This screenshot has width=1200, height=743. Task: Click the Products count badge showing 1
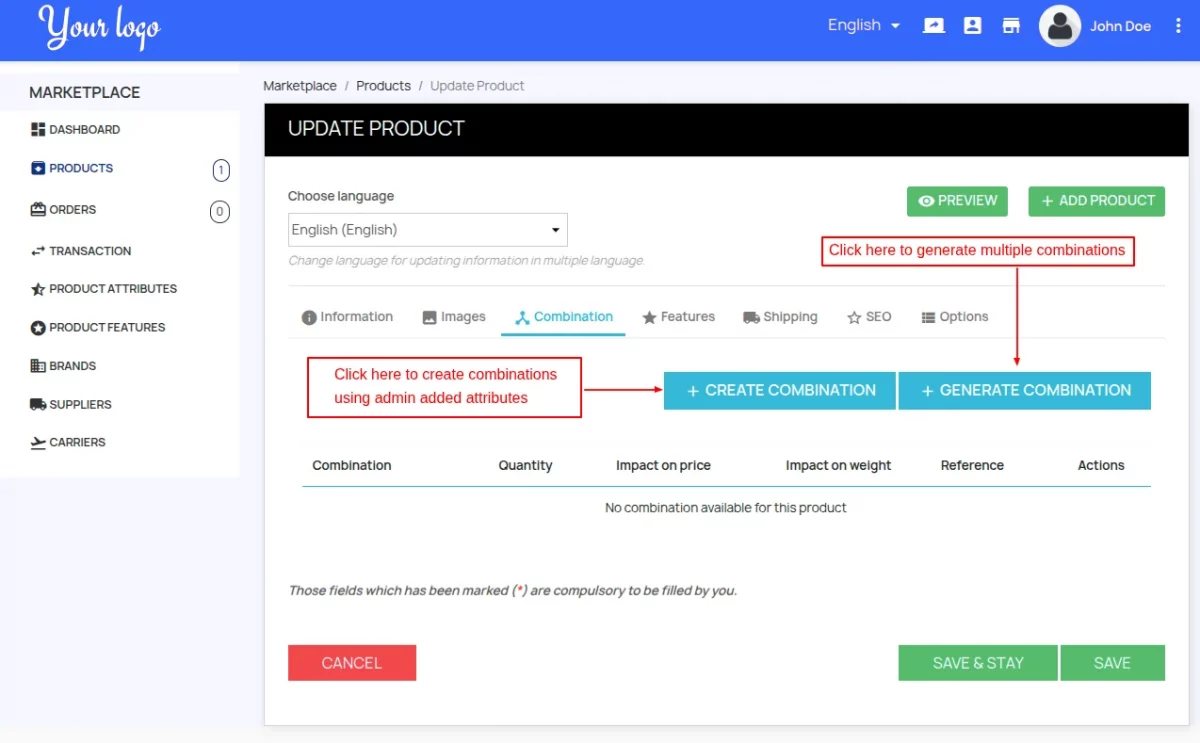click(221, 171)
